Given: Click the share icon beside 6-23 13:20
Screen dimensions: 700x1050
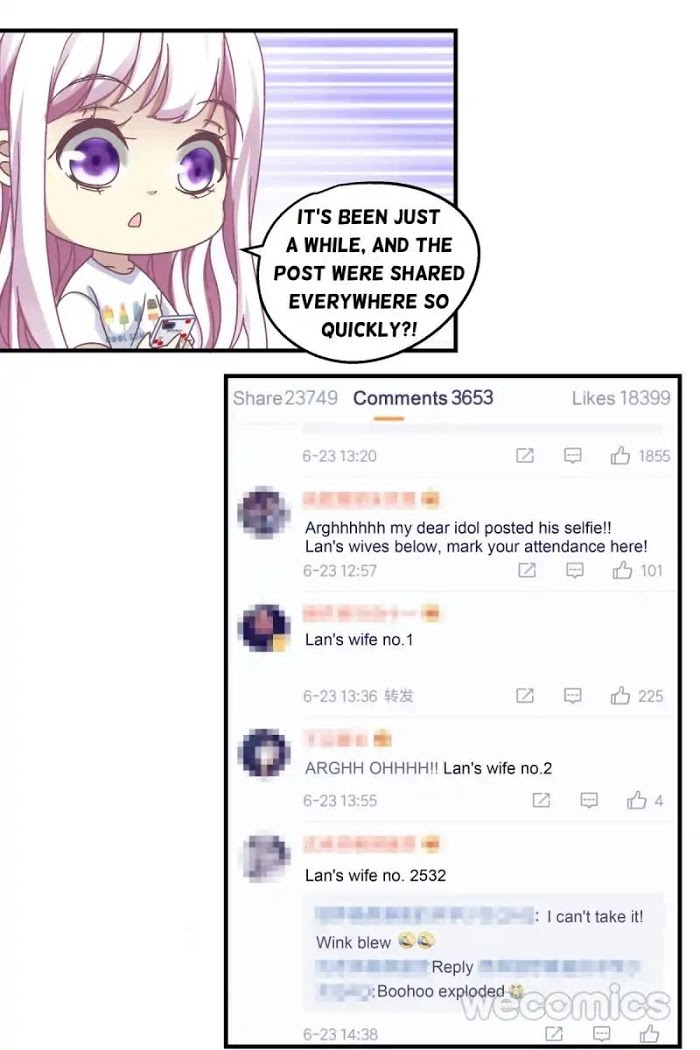Looking at the screenshot, I should tap(524, 456).
